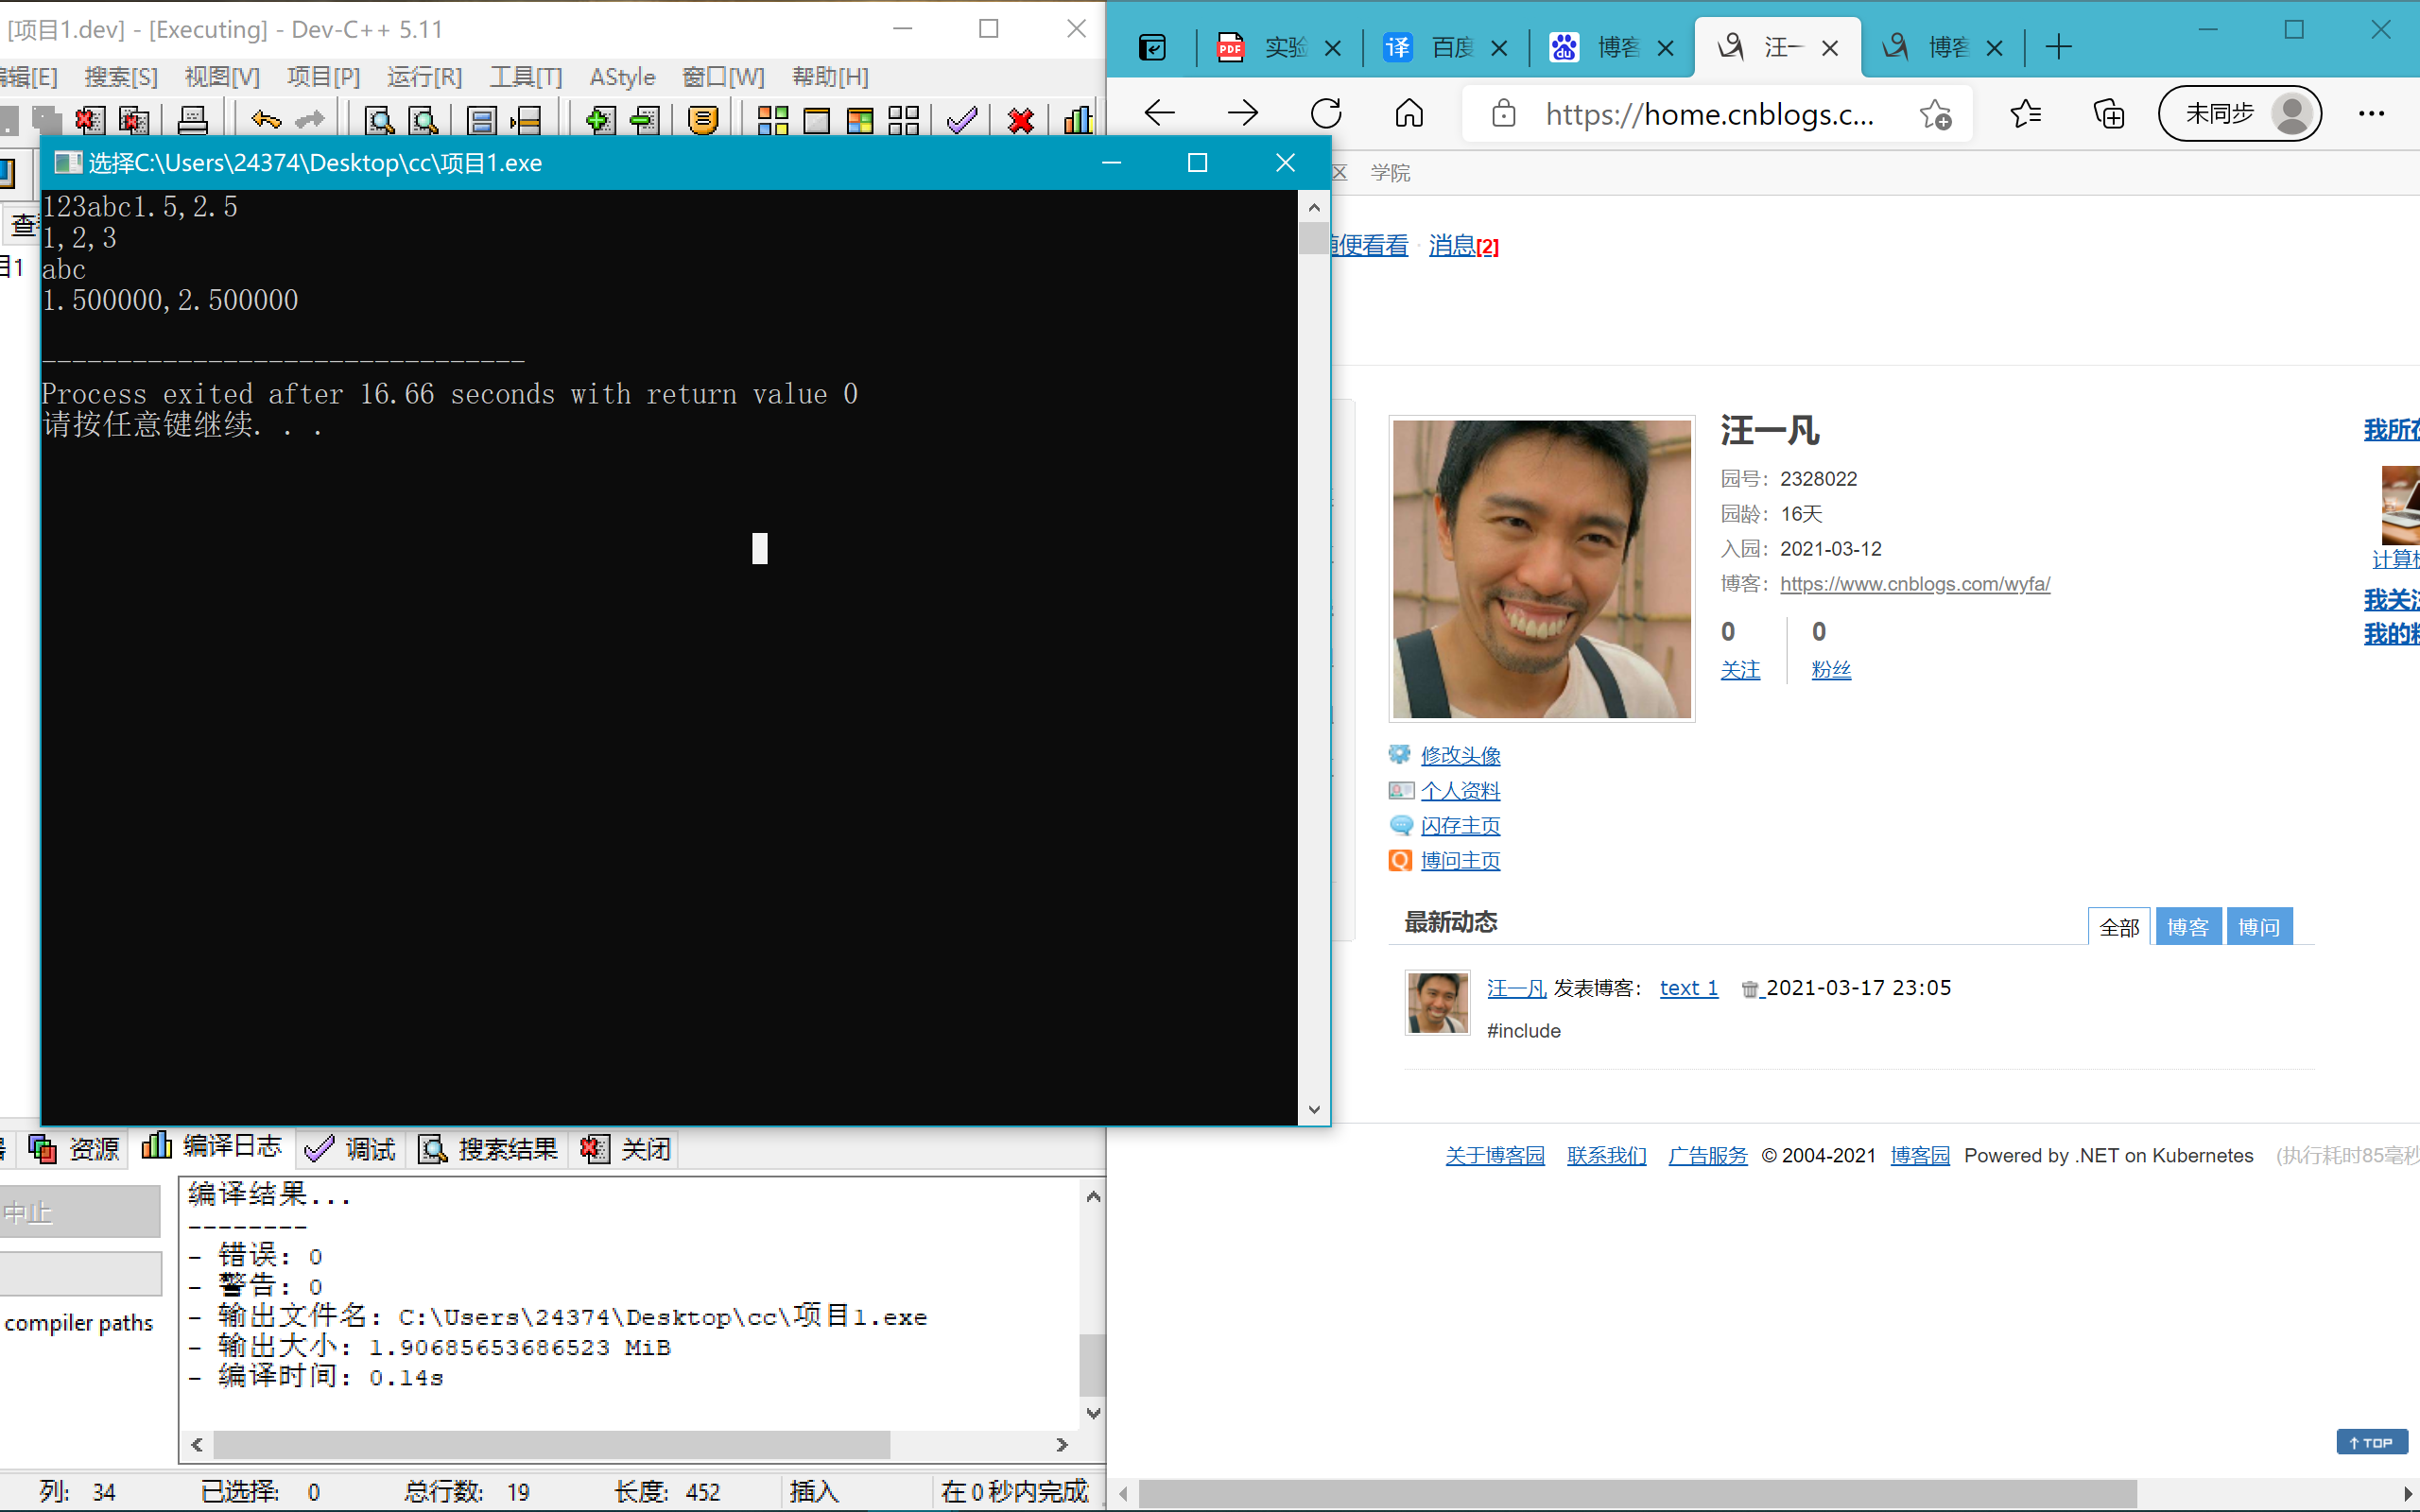Click the Profile analysis bar chart icon
The height and width of the screenshot is (1512, 2420).
[x=1077, y=120]
